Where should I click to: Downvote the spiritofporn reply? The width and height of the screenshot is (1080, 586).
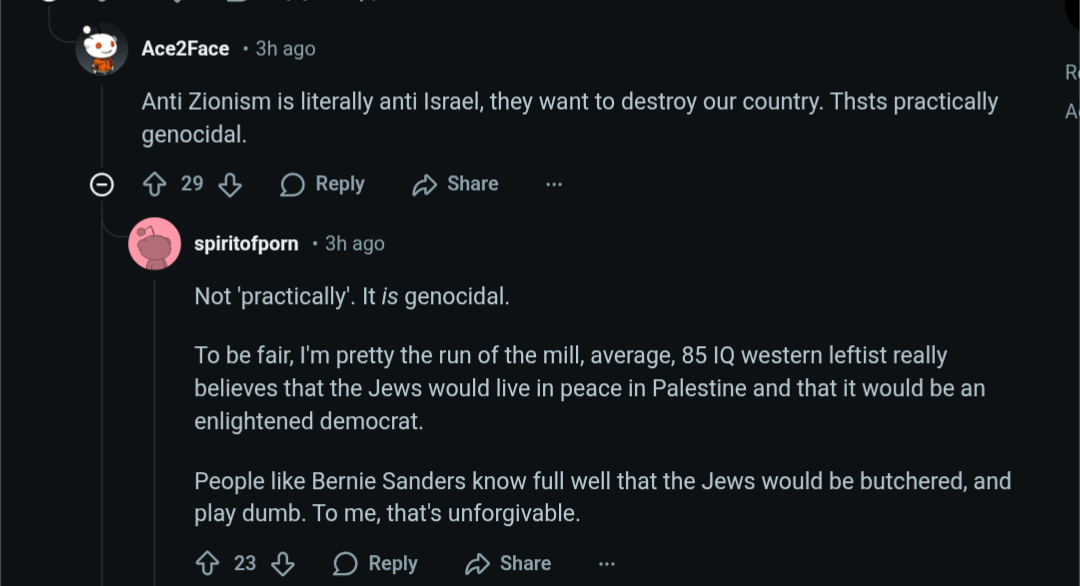[283, 563]
